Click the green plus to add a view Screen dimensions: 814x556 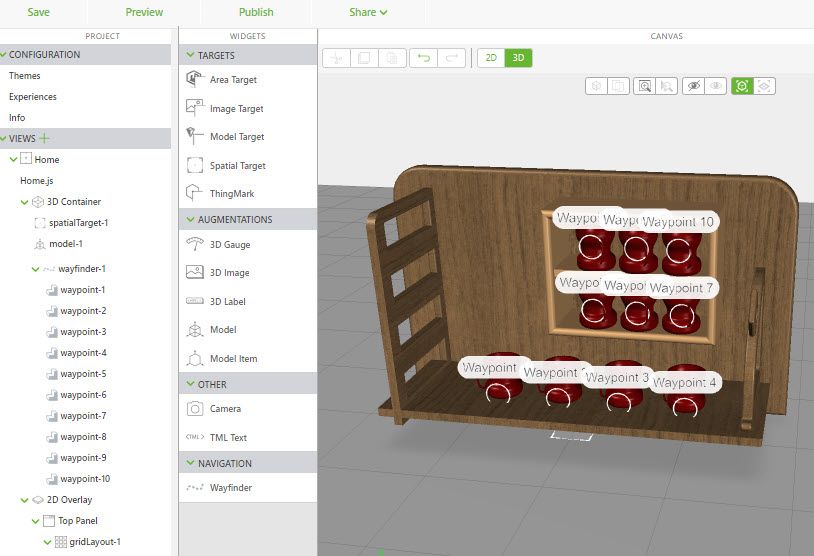tap(45, 138)
